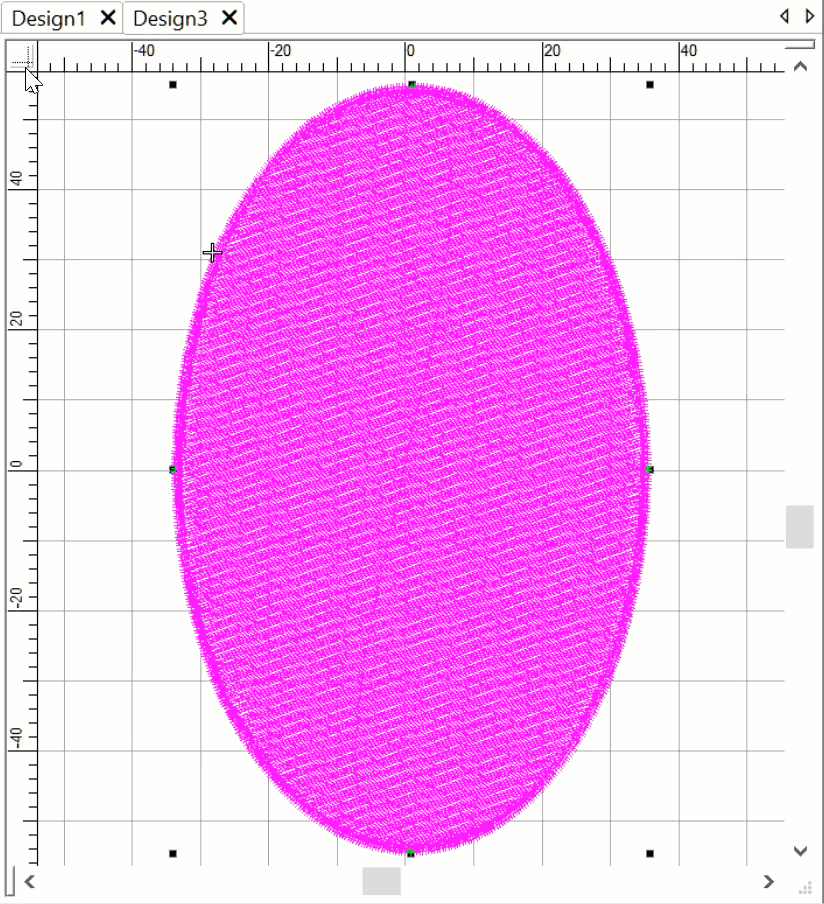
Task: Click the horizontal scrollbar thumb
Action: click(381, 881)
